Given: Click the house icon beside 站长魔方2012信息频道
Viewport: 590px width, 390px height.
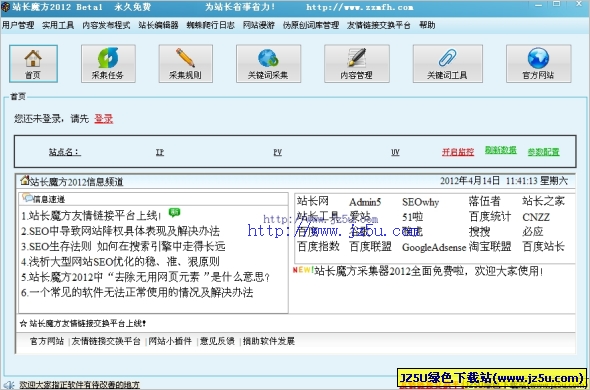Looking at the screenshot, I should pos(25,180).
